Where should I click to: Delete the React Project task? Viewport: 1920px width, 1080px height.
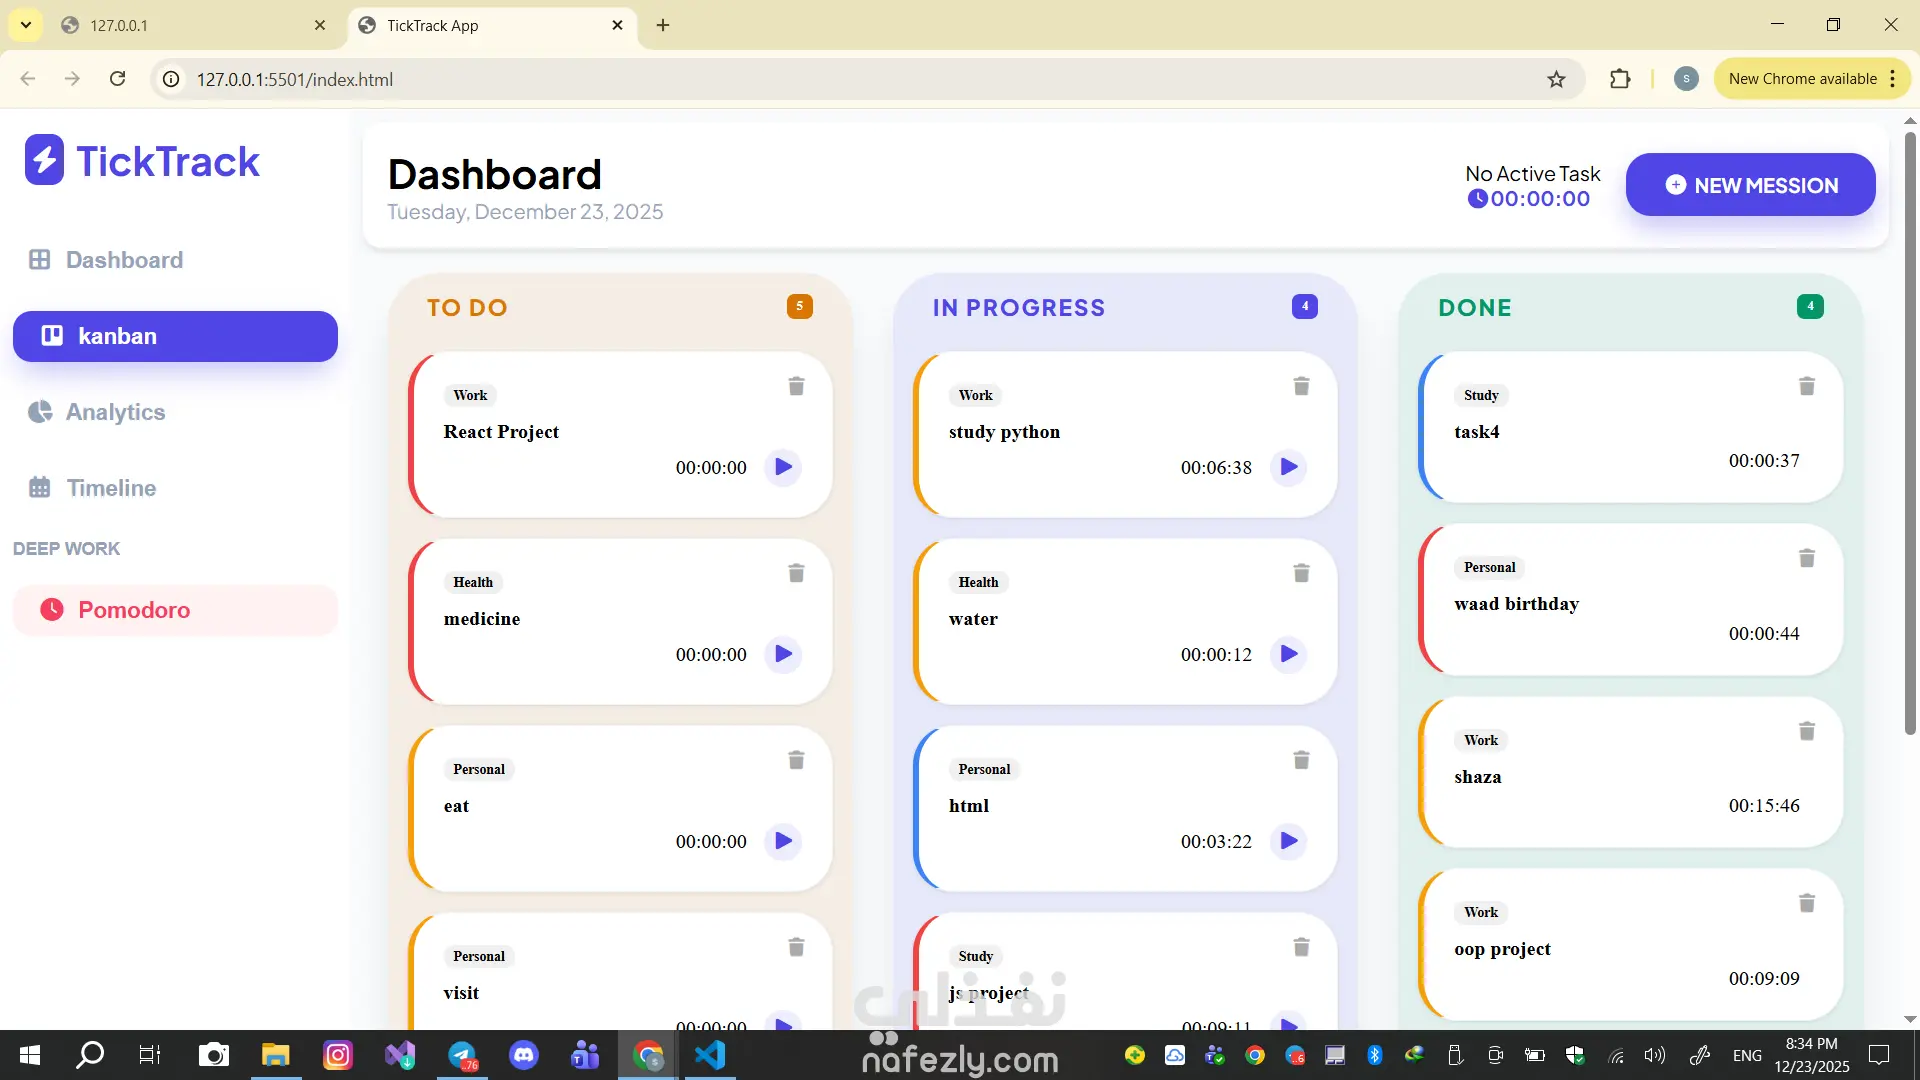[x=796, y=386]
